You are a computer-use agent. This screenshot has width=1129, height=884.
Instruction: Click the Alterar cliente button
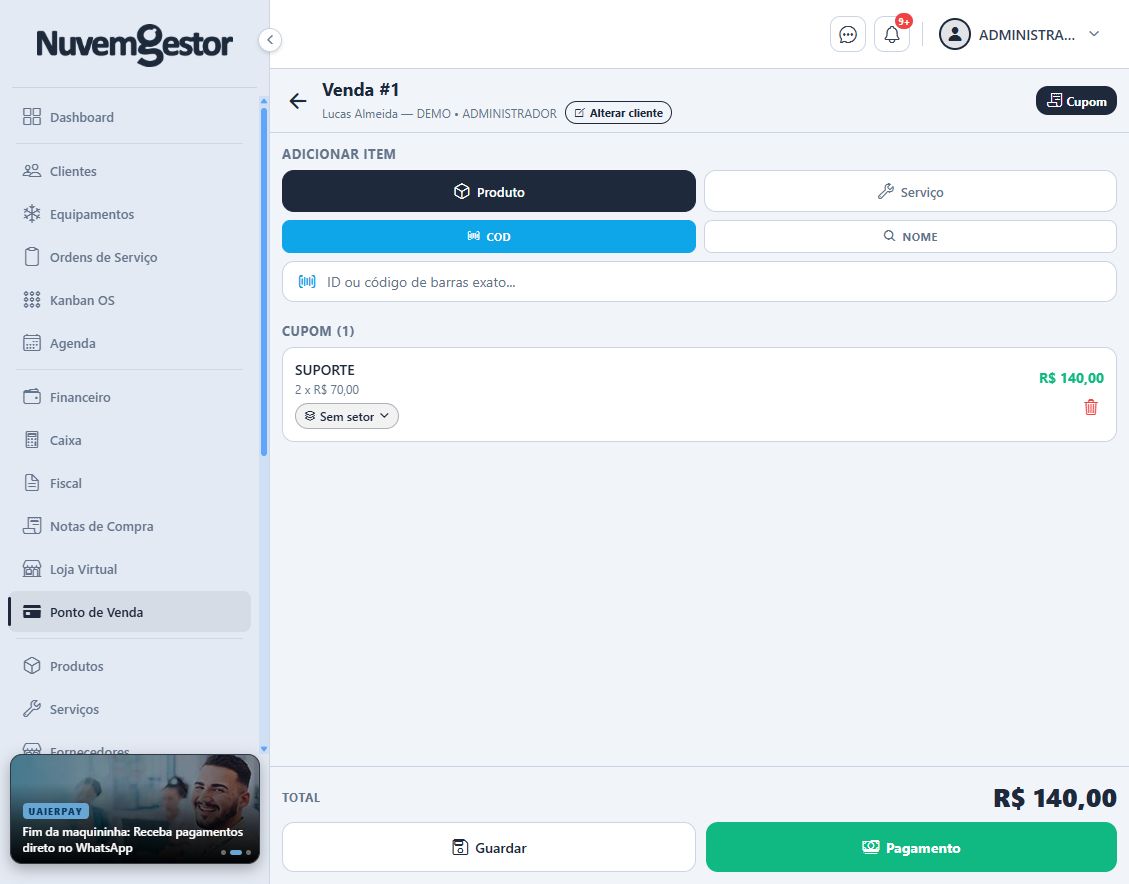pyautogui.click(x=619, y=113)
